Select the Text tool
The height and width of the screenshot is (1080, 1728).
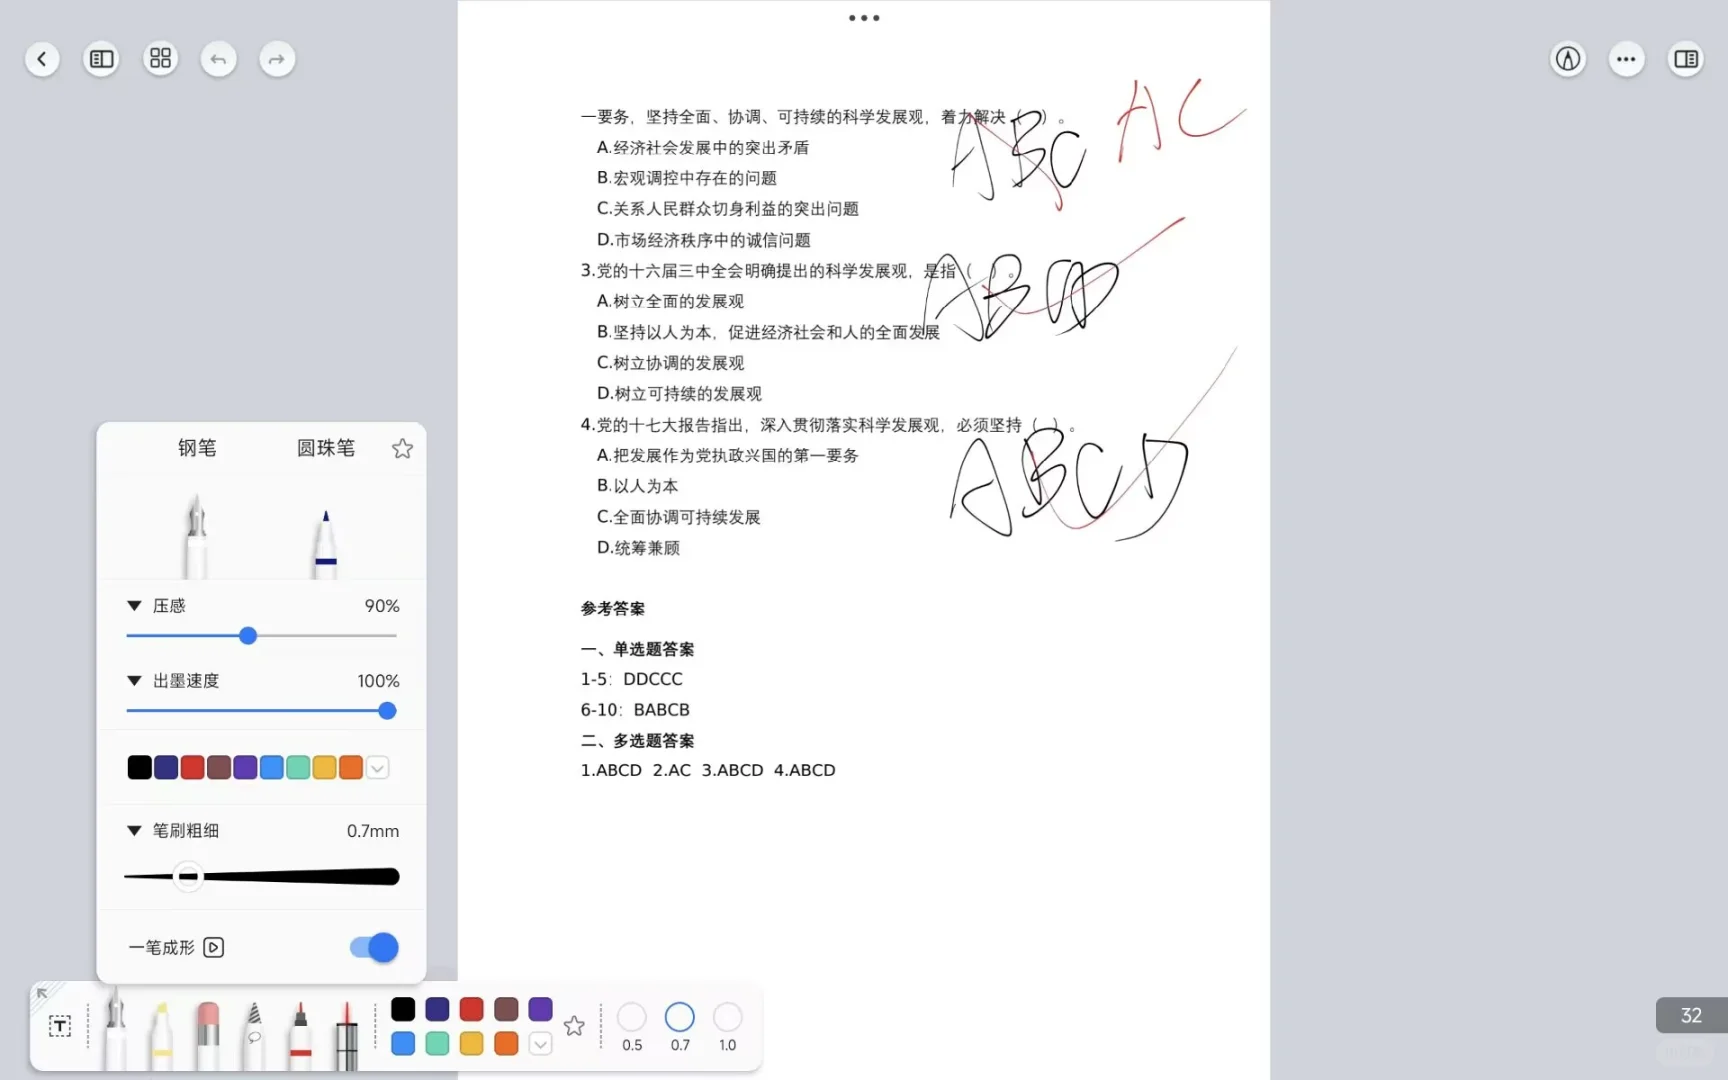click(60, 1025)
